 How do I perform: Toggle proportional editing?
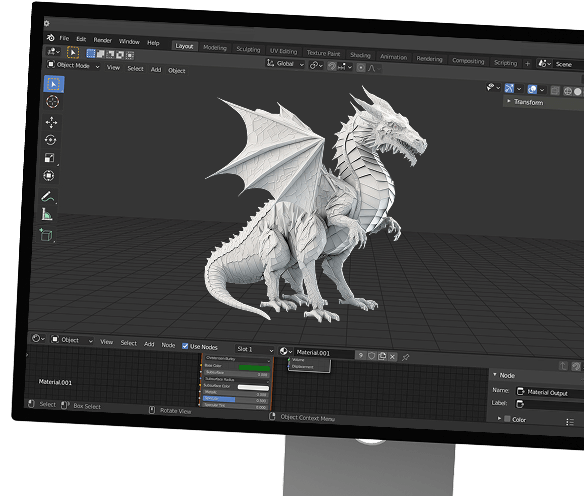[361, 68]
